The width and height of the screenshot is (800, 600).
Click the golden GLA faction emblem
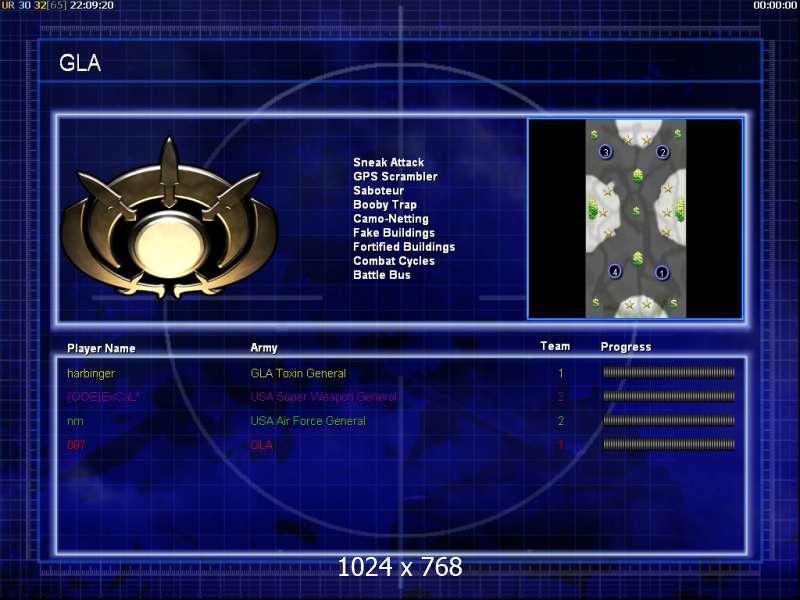click(x=169, y=219)
